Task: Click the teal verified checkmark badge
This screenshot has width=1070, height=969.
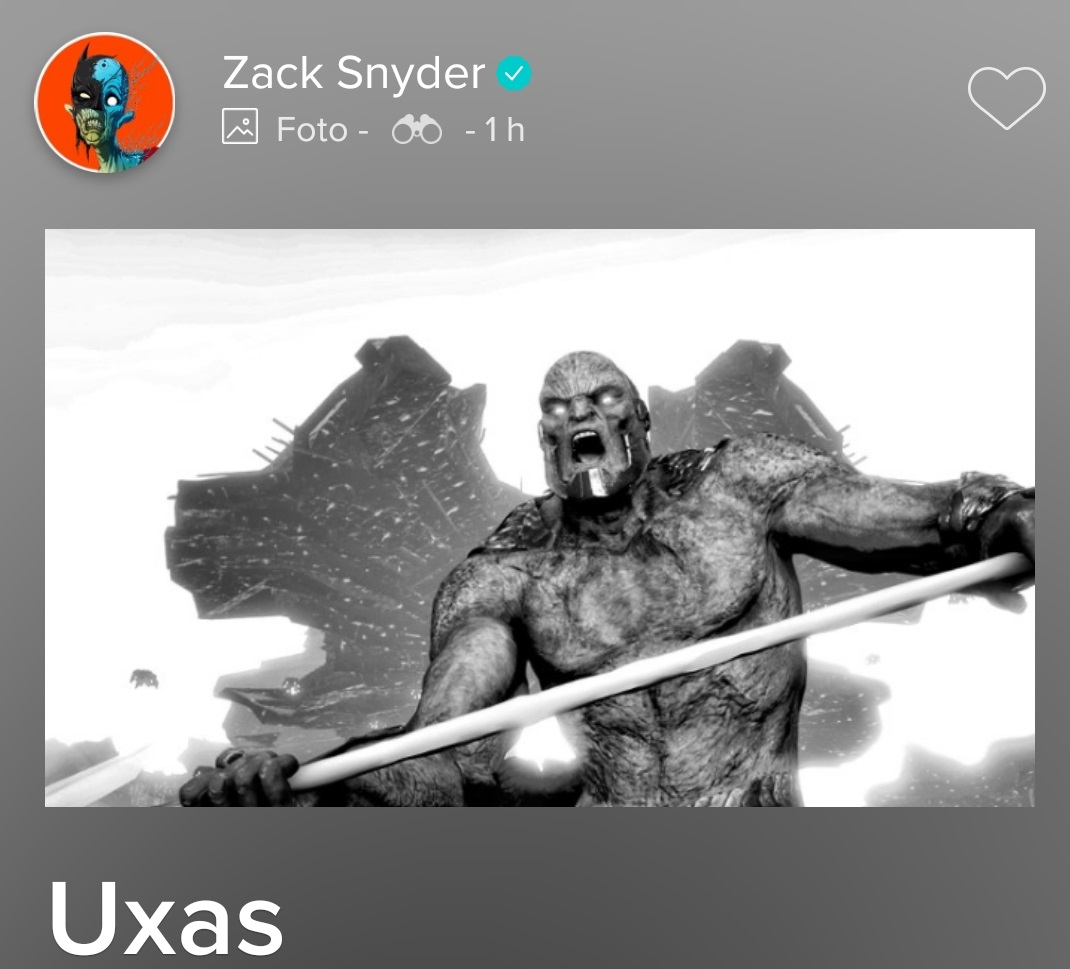Action: [x=514, y=73]
